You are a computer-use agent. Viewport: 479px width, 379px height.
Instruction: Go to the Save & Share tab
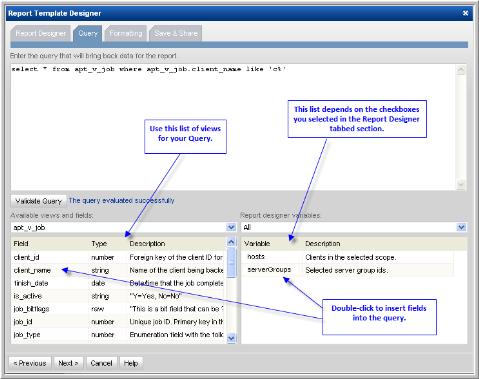click(176, 33)
